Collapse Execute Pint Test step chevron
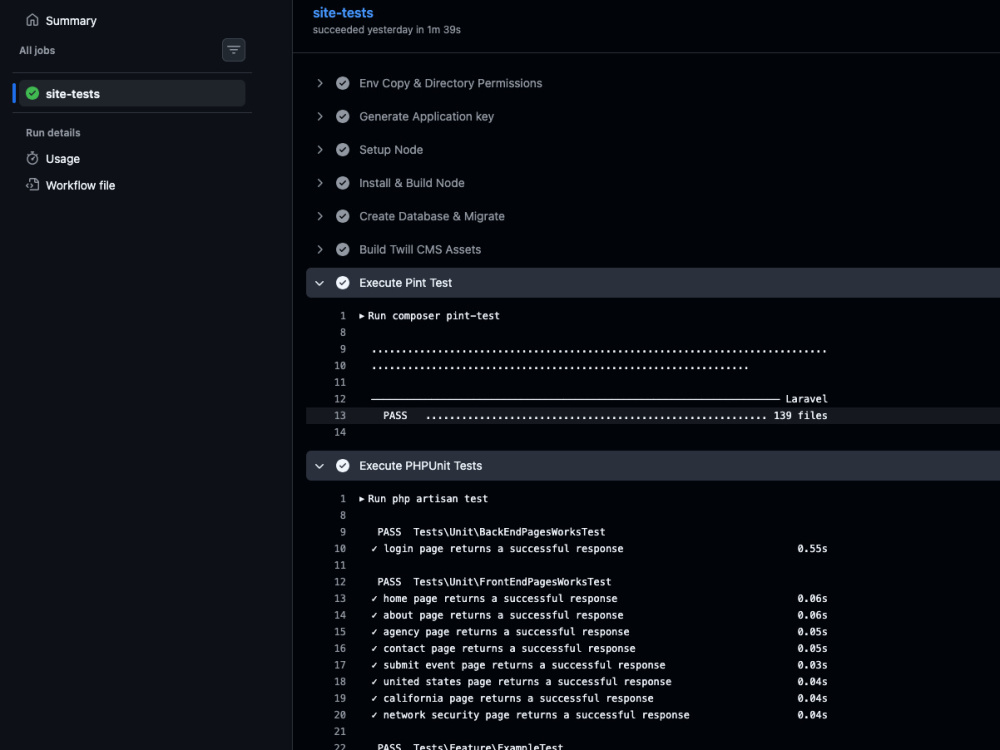The width and height of the screenshot is (1000, 750). [320, 283]
